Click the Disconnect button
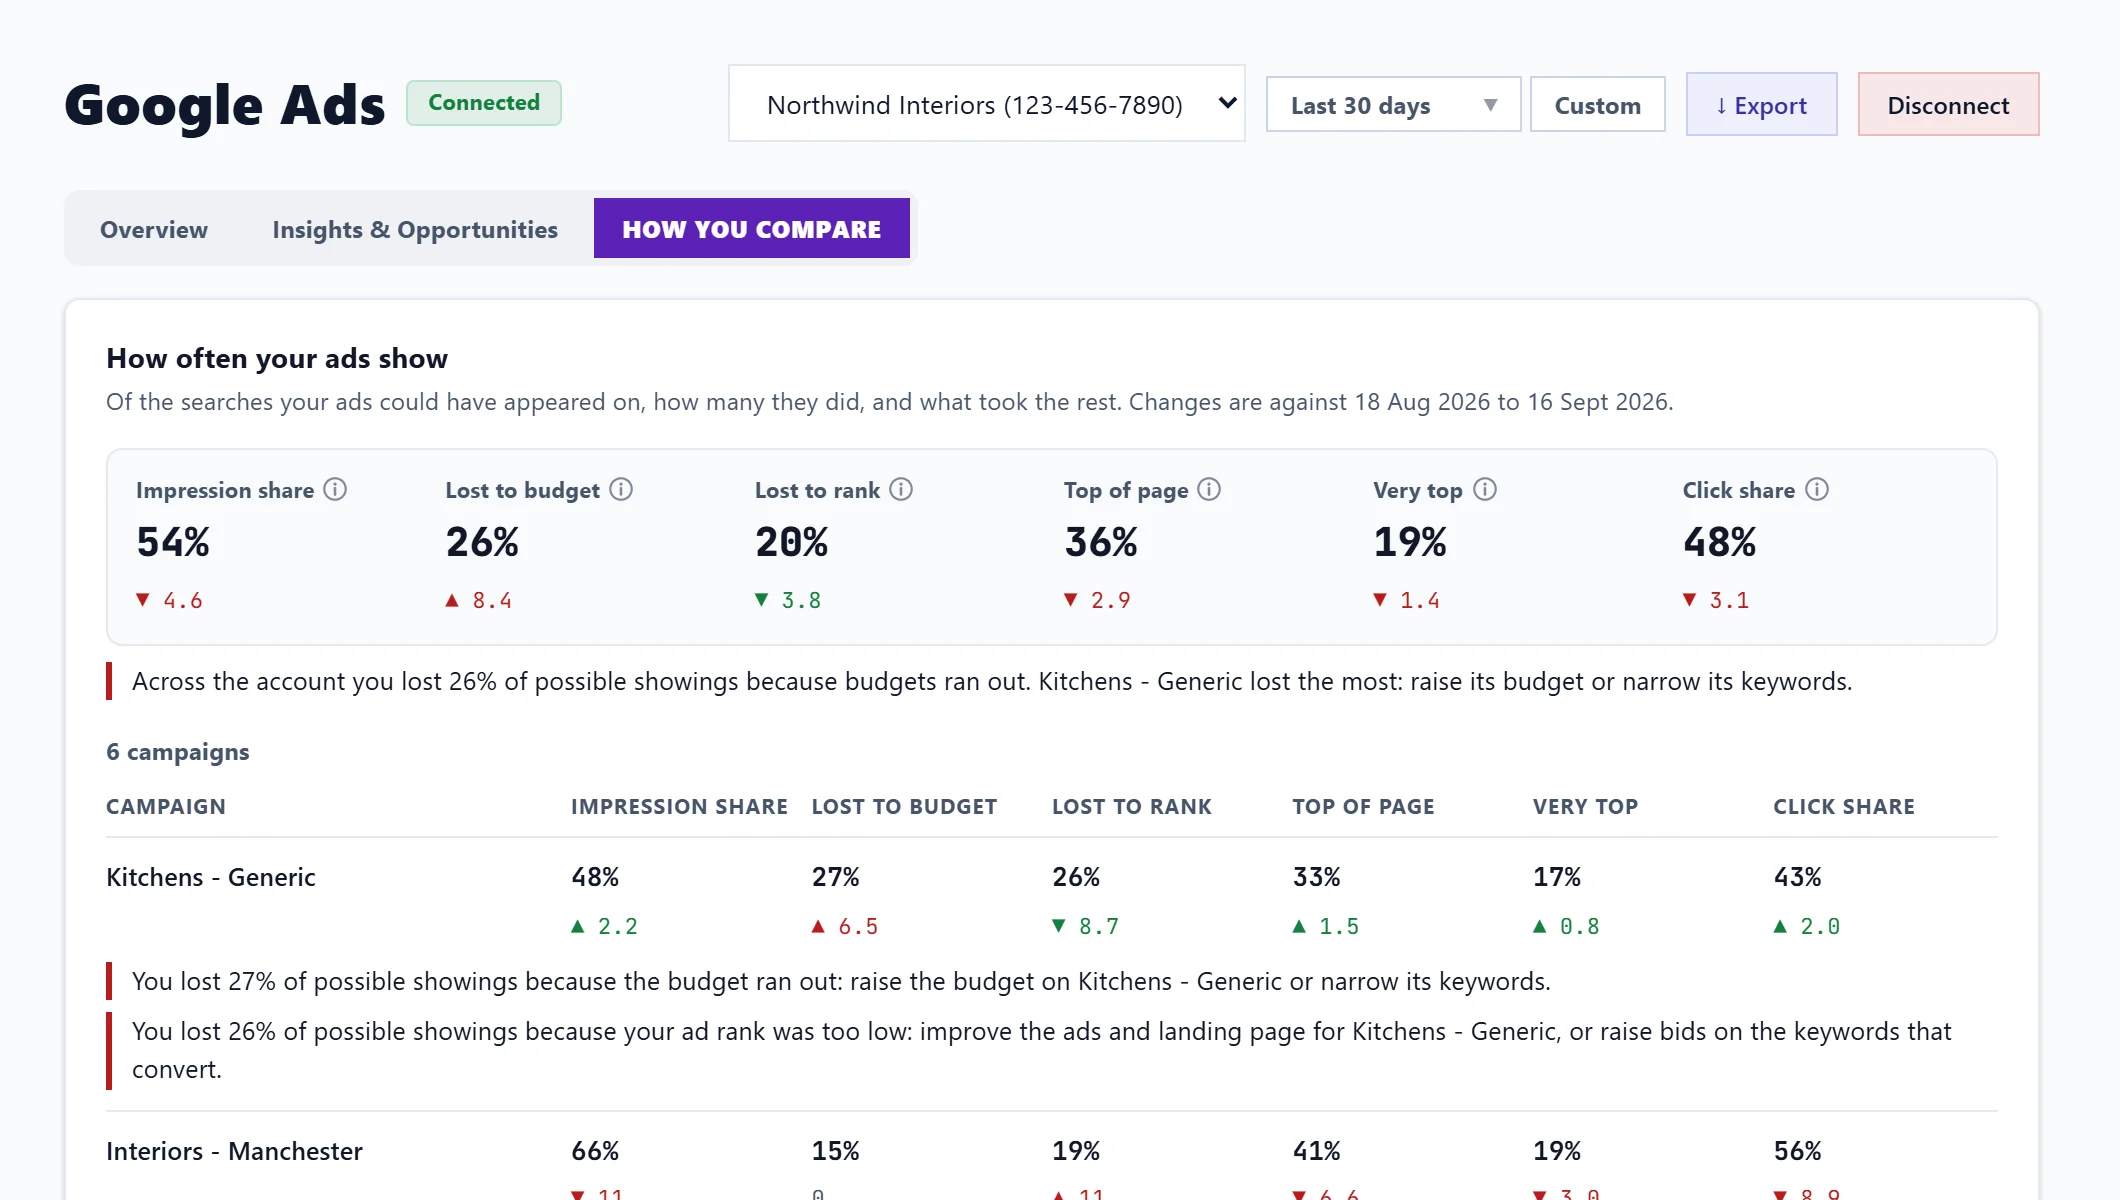This screenshot has height=1200, width=2120. click(x=1948, y=104)
